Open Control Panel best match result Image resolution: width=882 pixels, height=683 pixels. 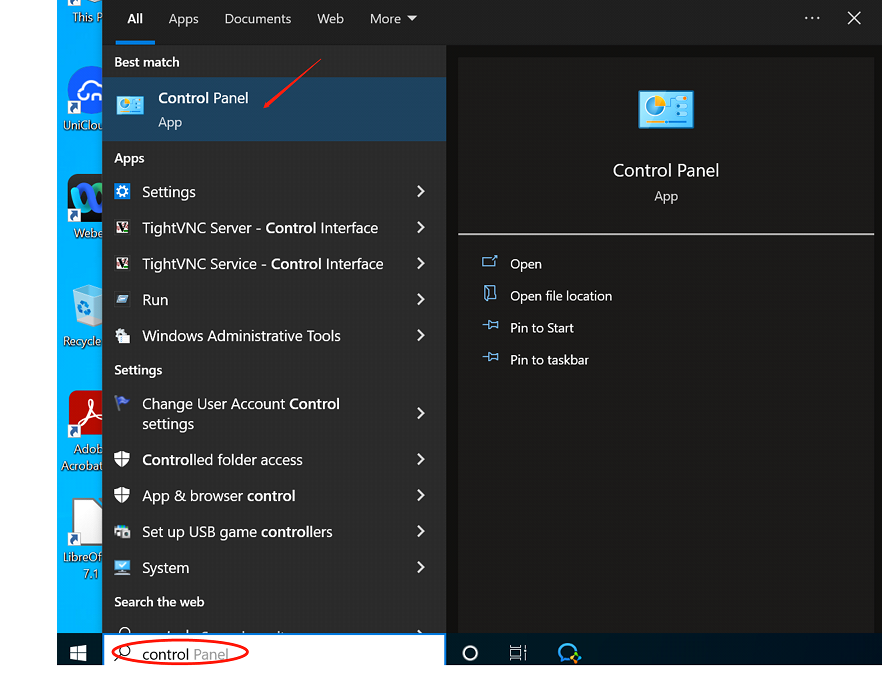(274, 109)
